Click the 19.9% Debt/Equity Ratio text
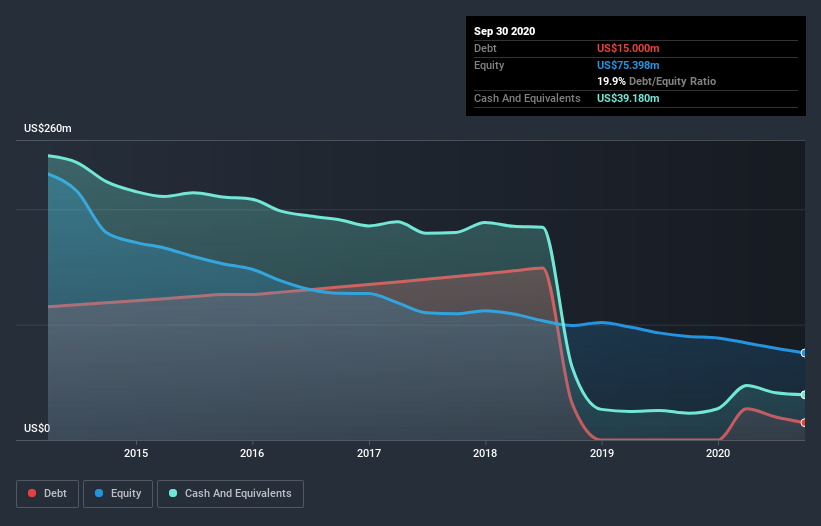This screenshot has width=821, height=526. click(x=657, y=81)
